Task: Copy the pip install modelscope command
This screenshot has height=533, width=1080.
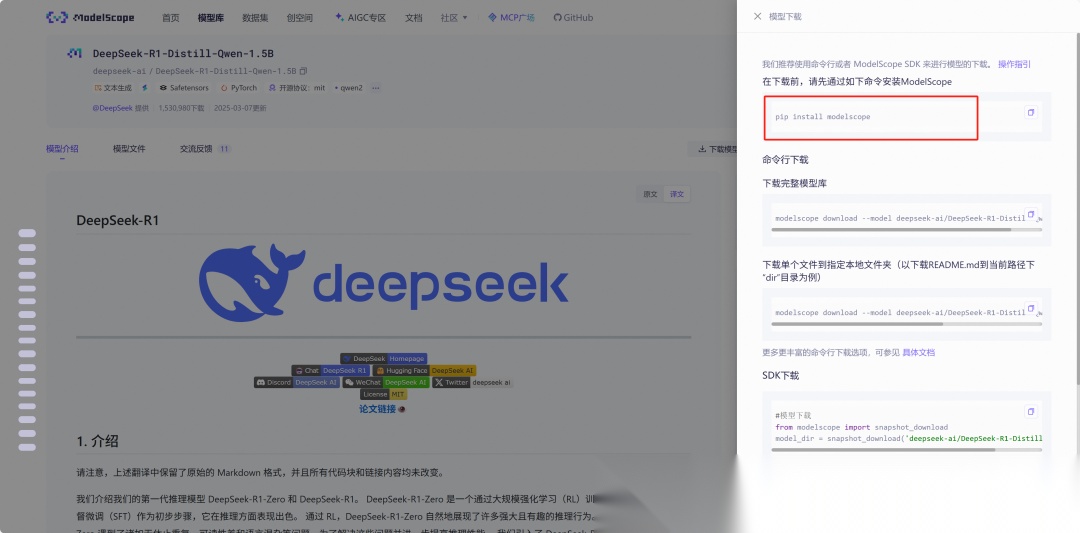Action: [x=1031, y=112]
